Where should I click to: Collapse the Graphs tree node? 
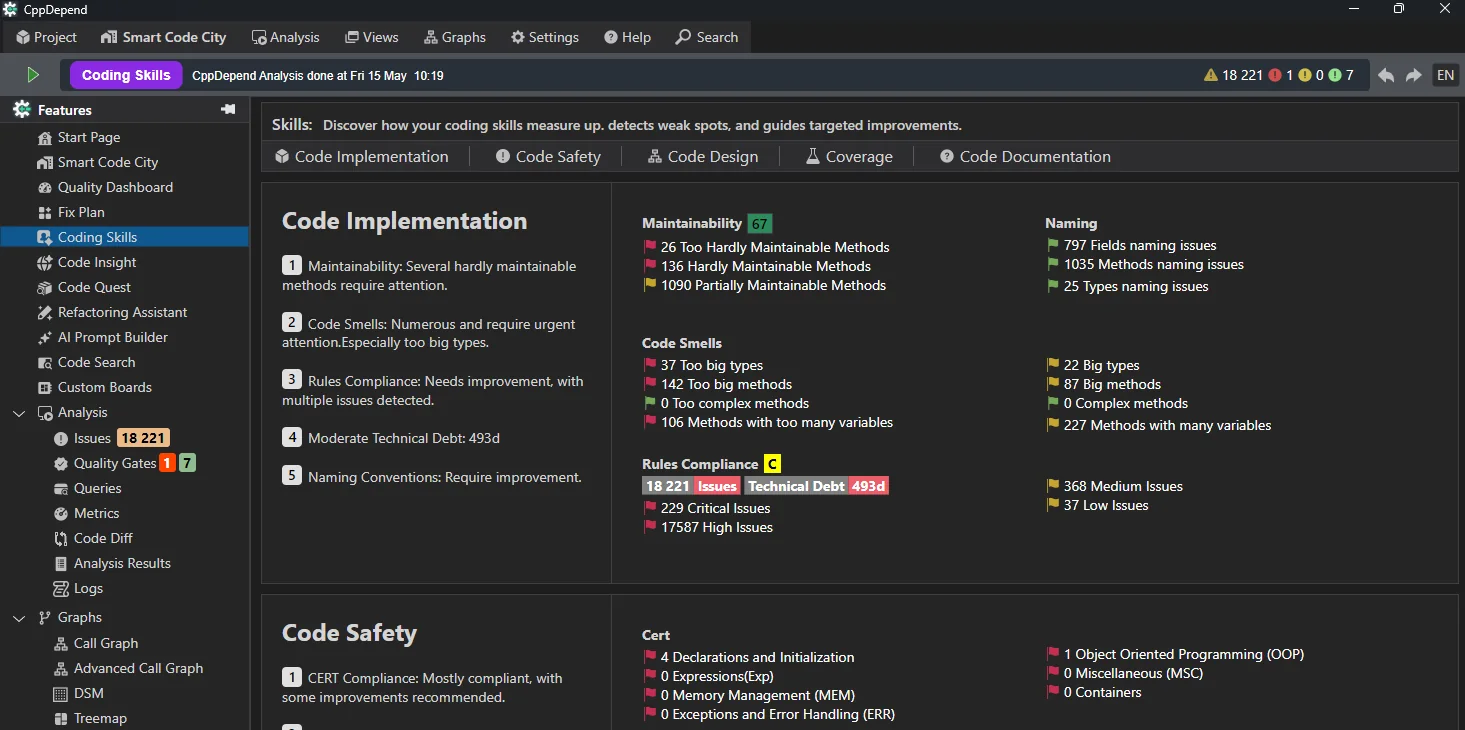click(x=19, y=618)
